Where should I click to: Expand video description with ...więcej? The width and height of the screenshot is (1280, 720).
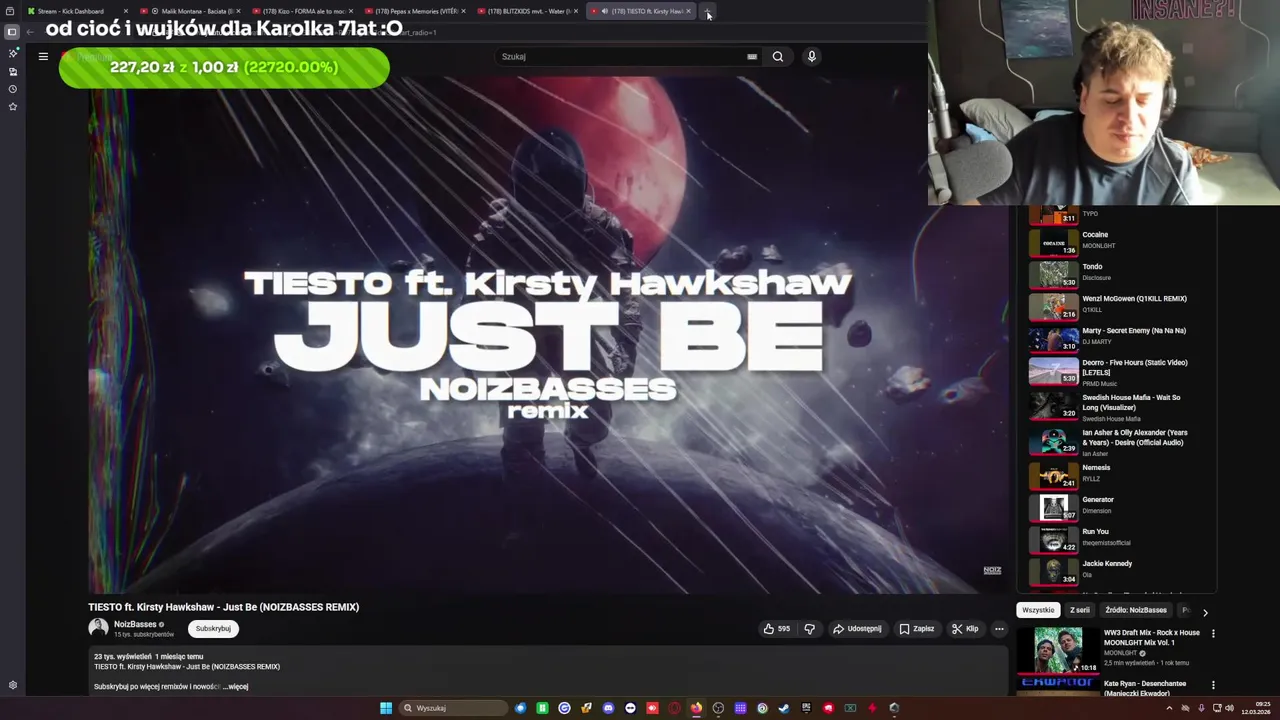click(236, 687)
